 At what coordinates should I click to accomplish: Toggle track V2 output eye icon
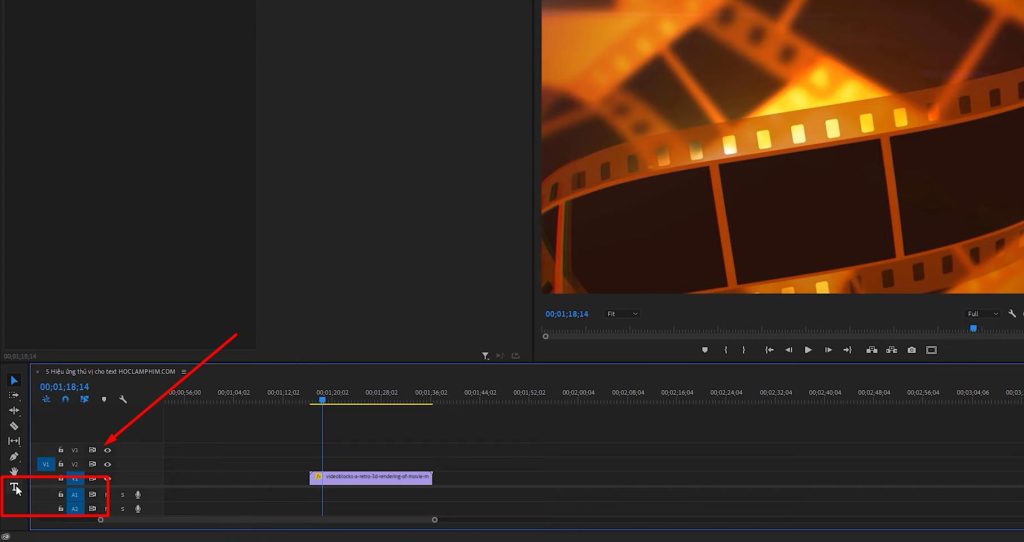(x=107, y=464)
